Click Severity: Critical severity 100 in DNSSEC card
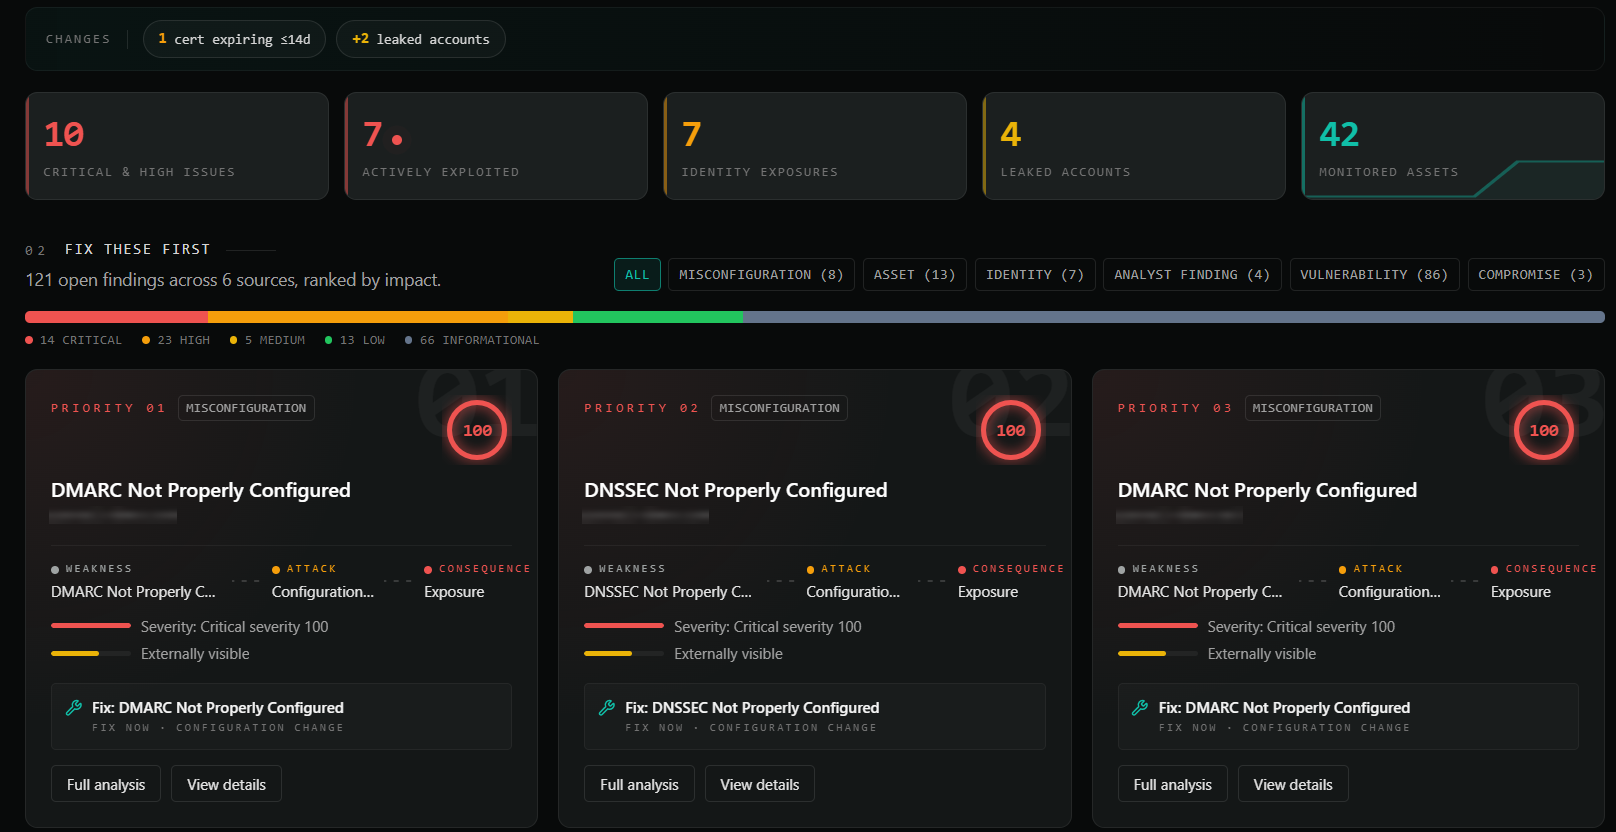The height and width of the screenshot is (832, 1616). pyautogui.click(x=767, y=627)
